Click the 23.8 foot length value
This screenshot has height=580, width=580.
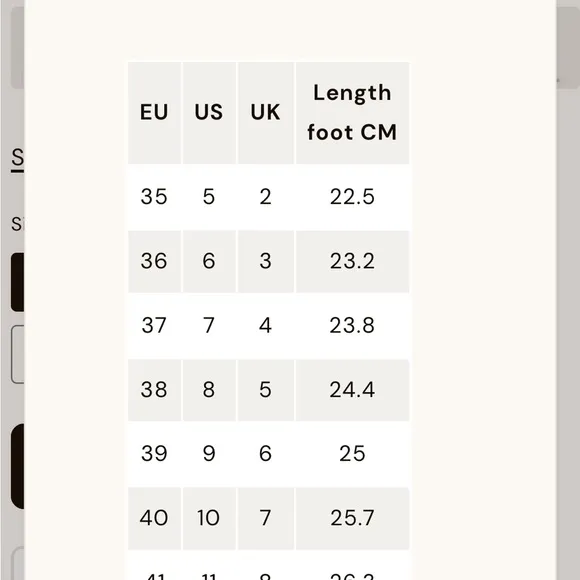(352, 326)
